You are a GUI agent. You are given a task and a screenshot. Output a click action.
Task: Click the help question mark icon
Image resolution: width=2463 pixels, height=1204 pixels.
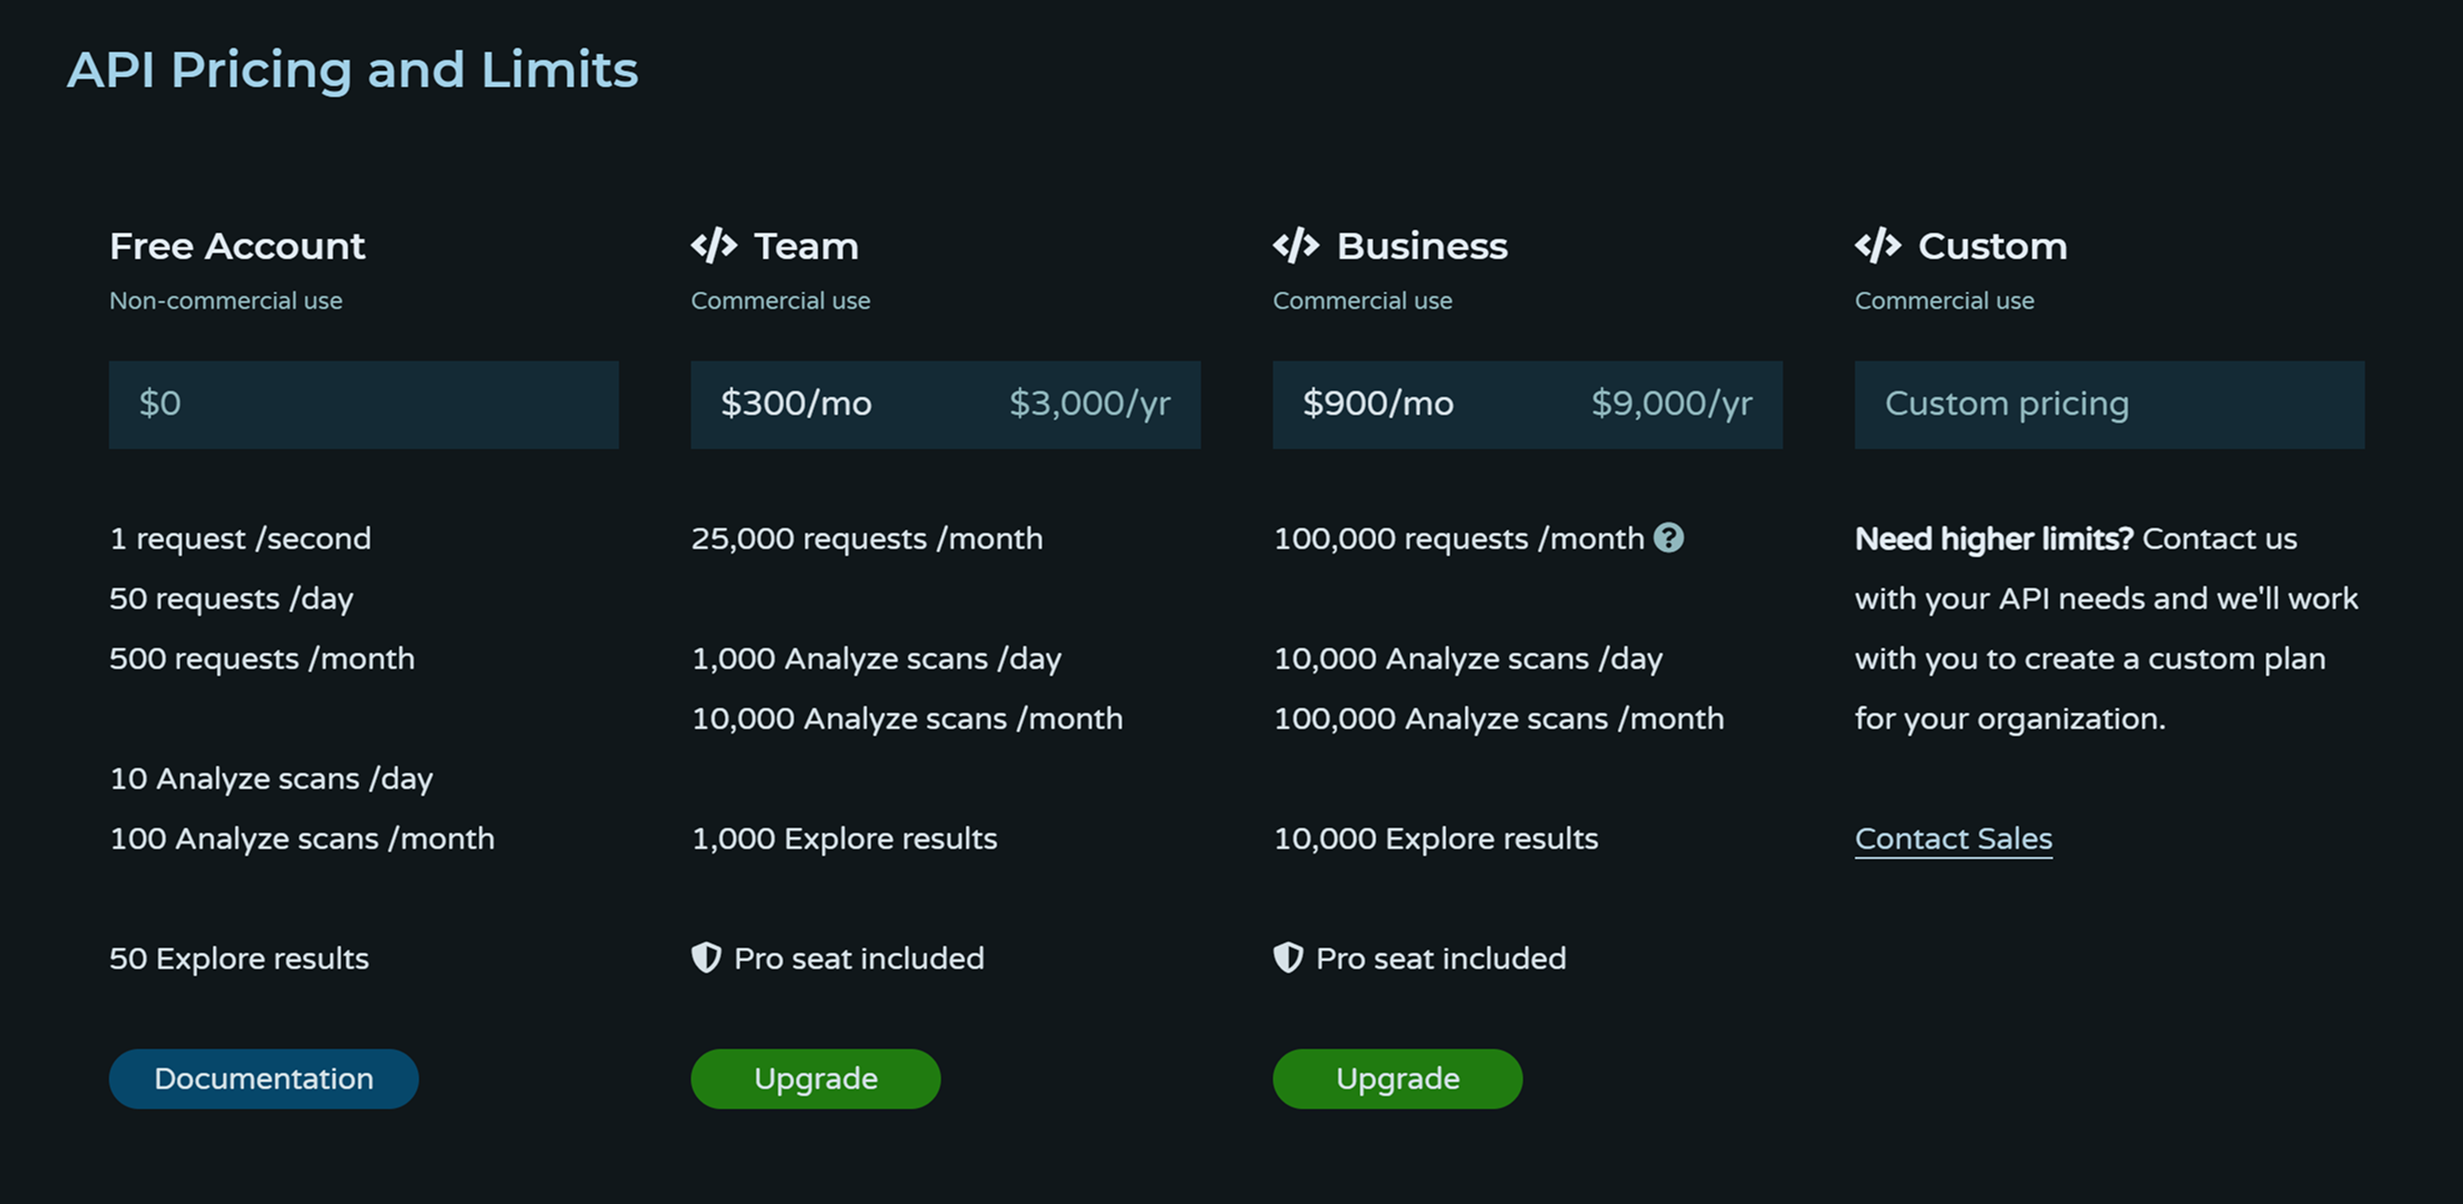(x=1668, y=538)
